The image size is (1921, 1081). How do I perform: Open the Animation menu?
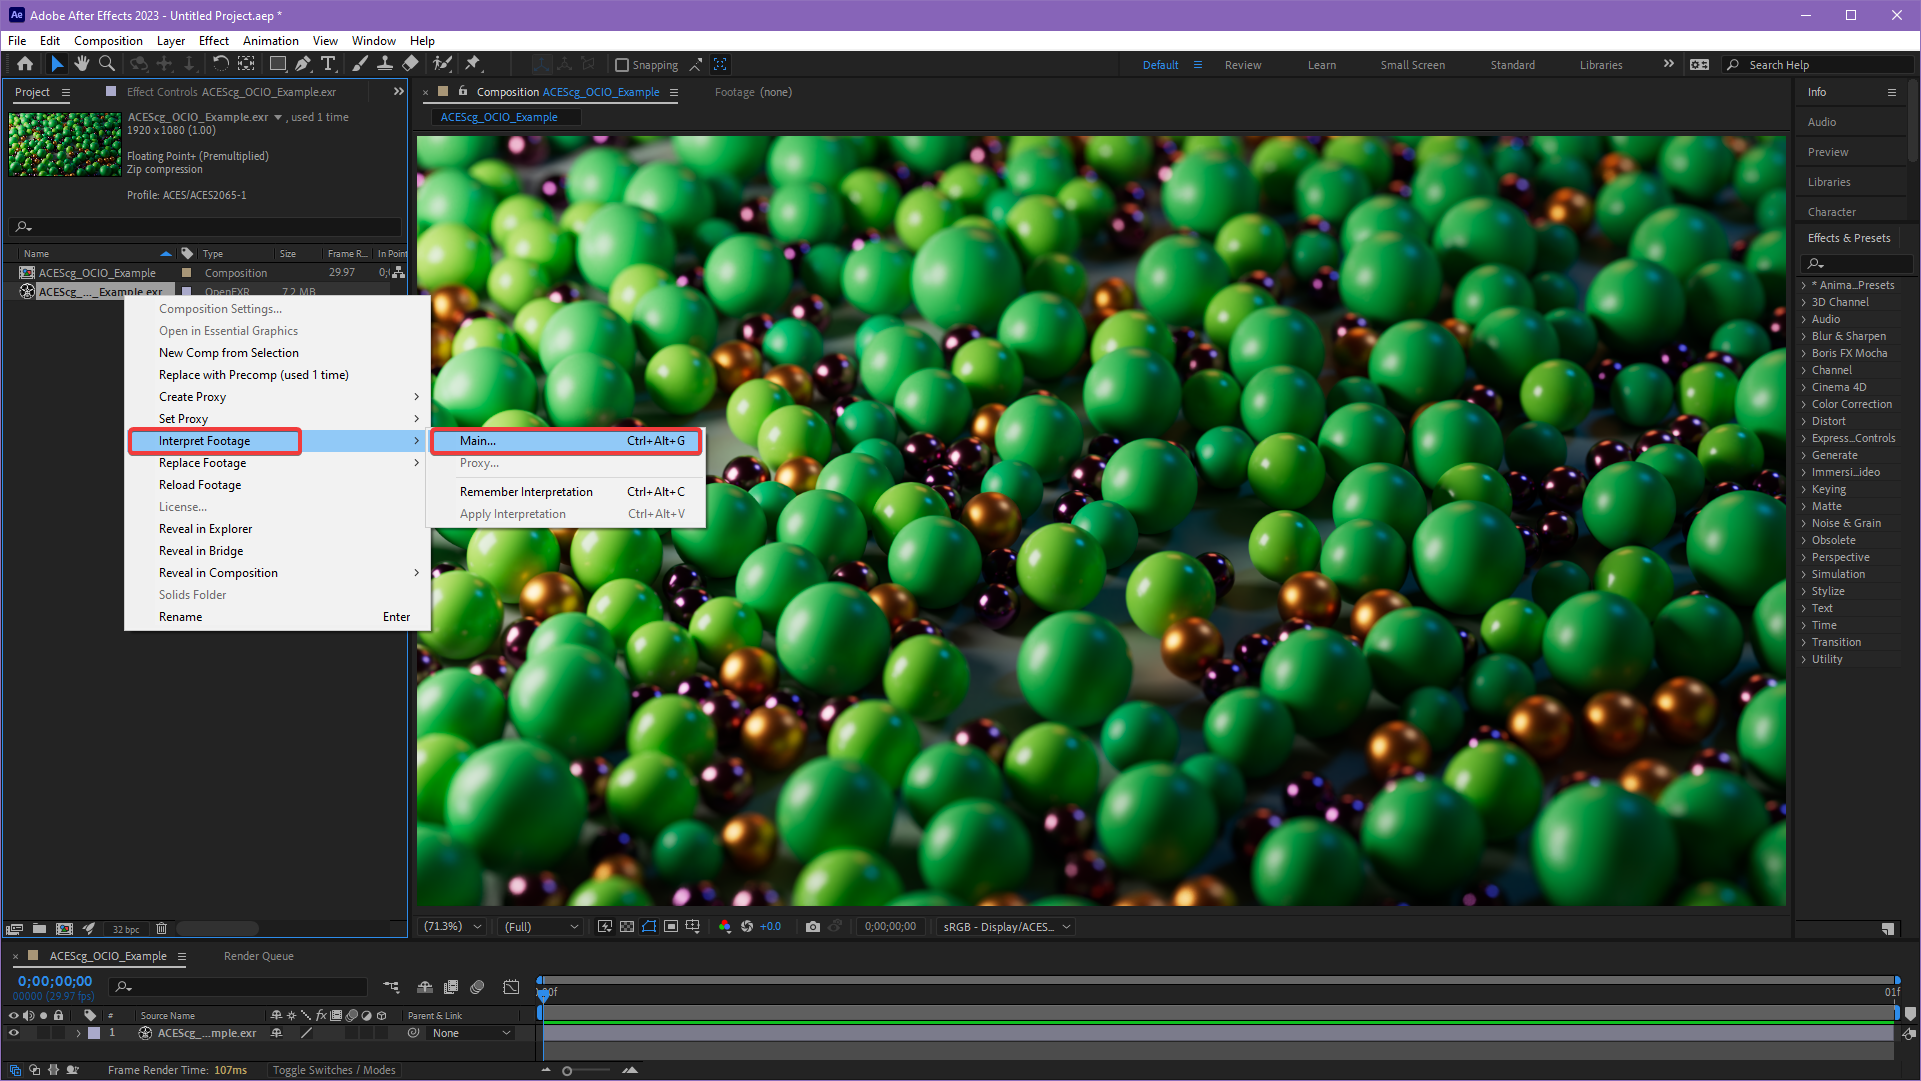pos(270,41)
